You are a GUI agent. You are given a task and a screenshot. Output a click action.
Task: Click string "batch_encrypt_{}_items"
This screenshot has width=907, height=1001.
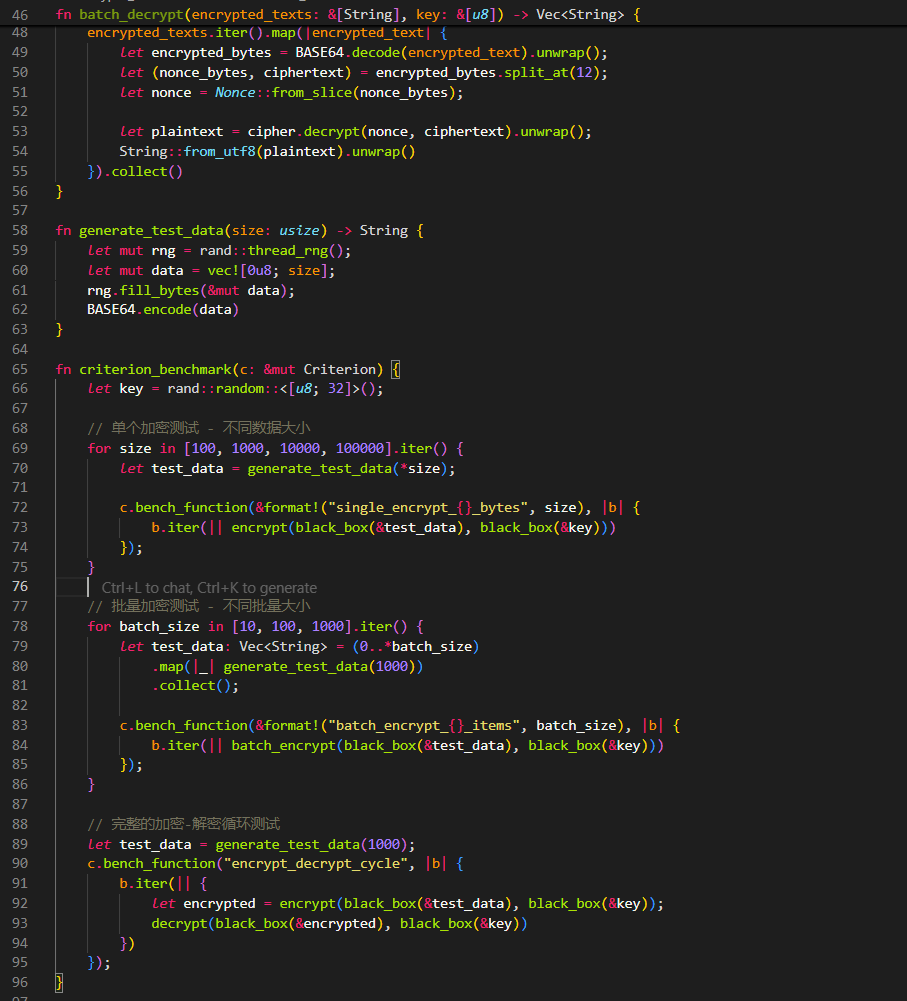[424, 725]
